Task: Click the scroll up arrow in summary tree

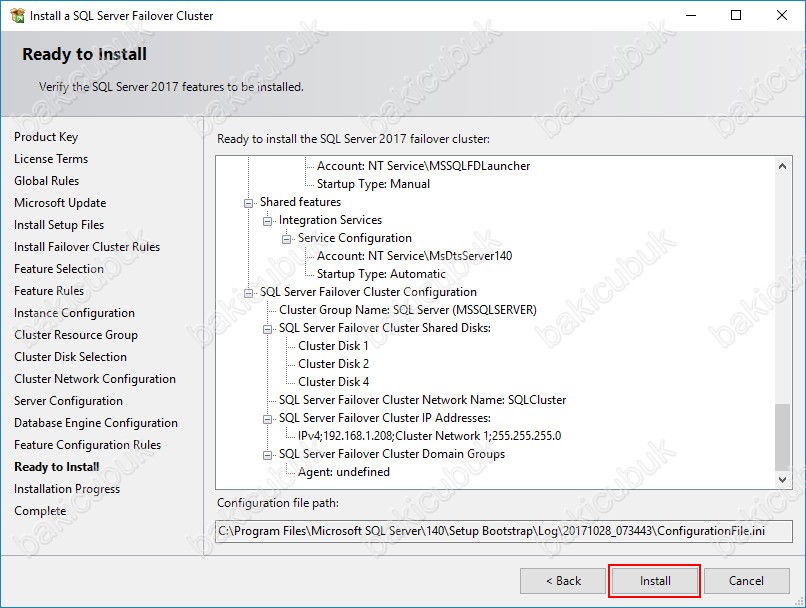Action: point(782,166)
